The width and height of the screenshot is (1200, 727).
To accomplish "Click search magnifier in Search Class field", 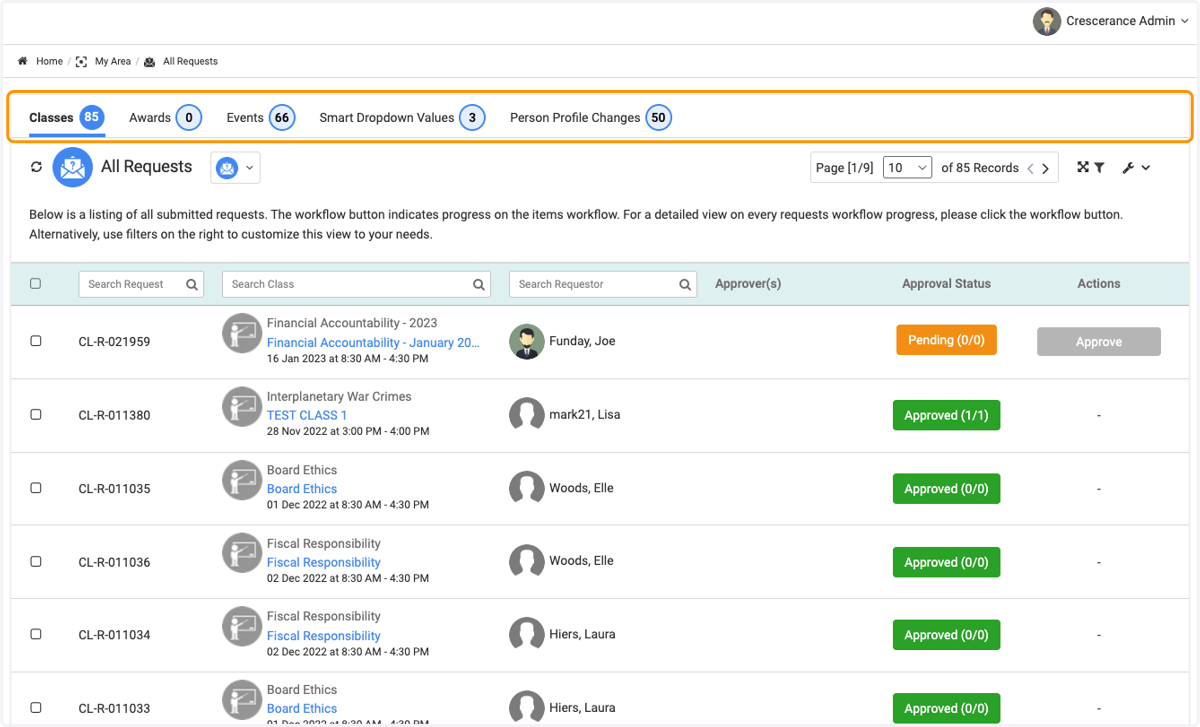I will (x=479, y=284).
